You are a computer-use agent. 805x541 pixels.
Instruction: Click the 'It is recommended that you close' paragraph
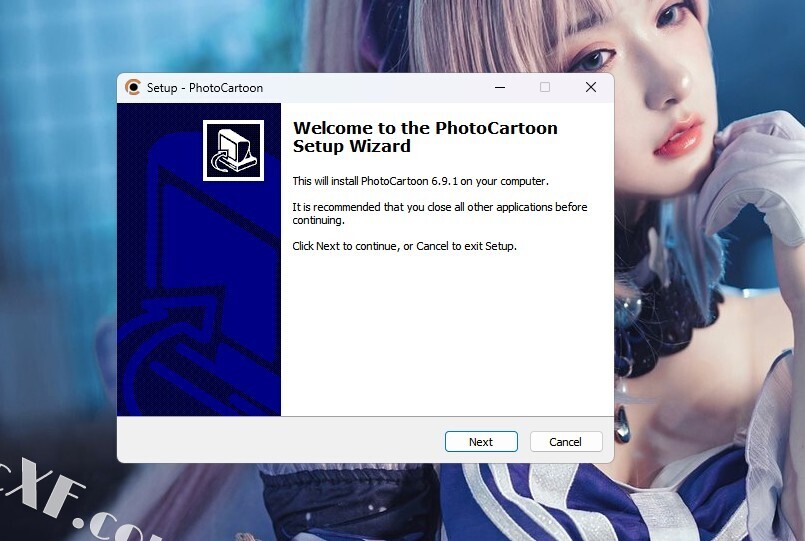(x=440, y=214)
